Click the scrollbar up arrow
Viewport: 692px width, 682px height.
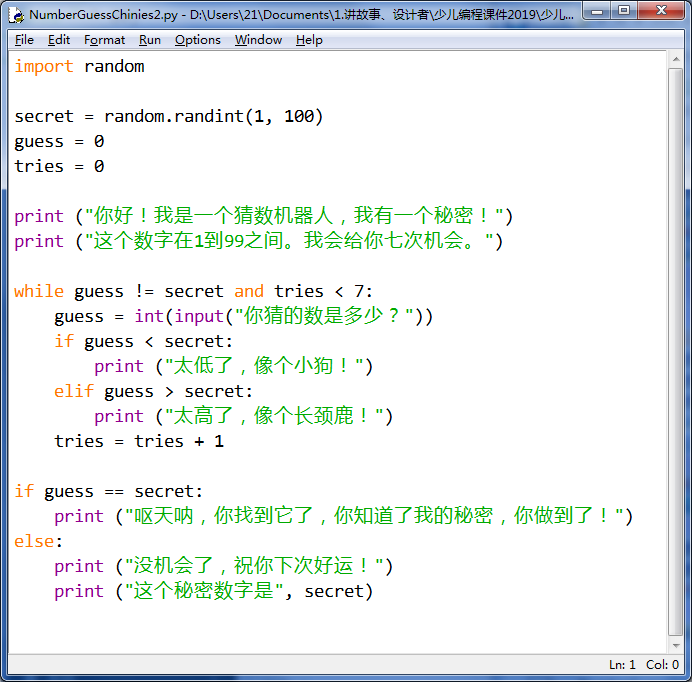pyautogui.click(x=675, y=59)
